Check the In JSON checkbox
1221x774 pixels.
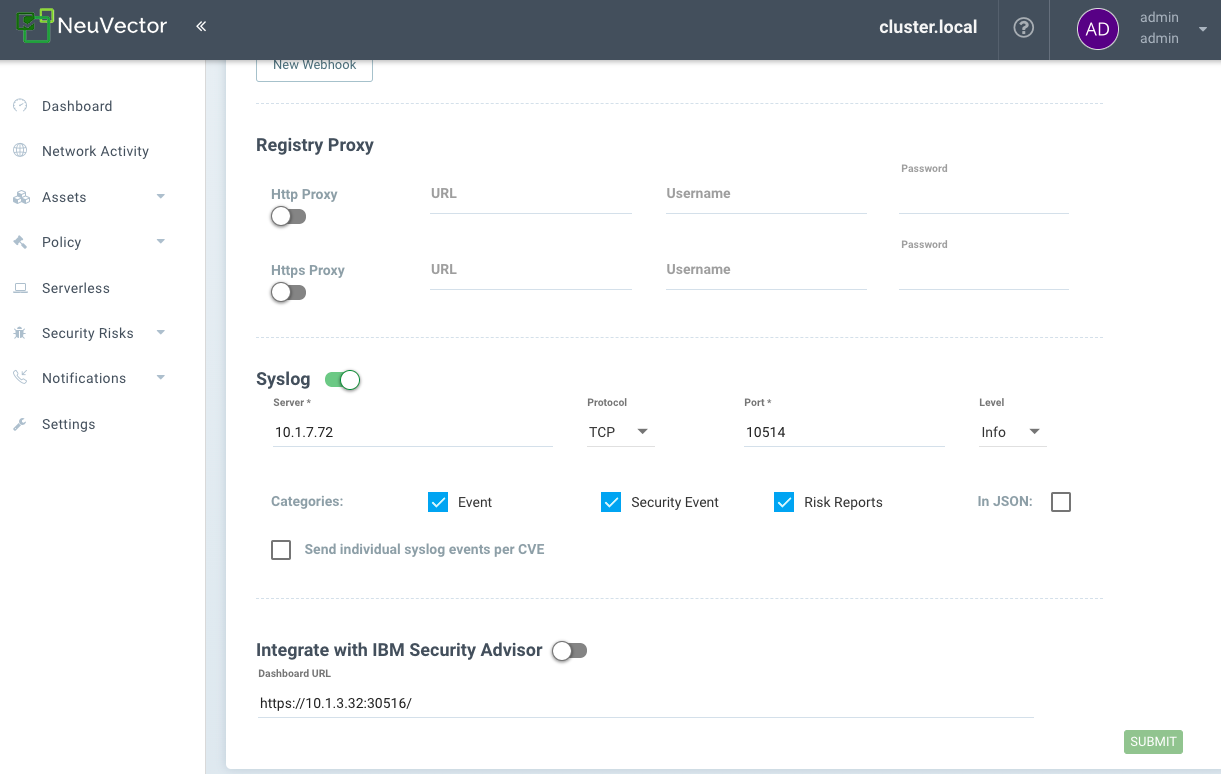click(x=1061, y=502)
